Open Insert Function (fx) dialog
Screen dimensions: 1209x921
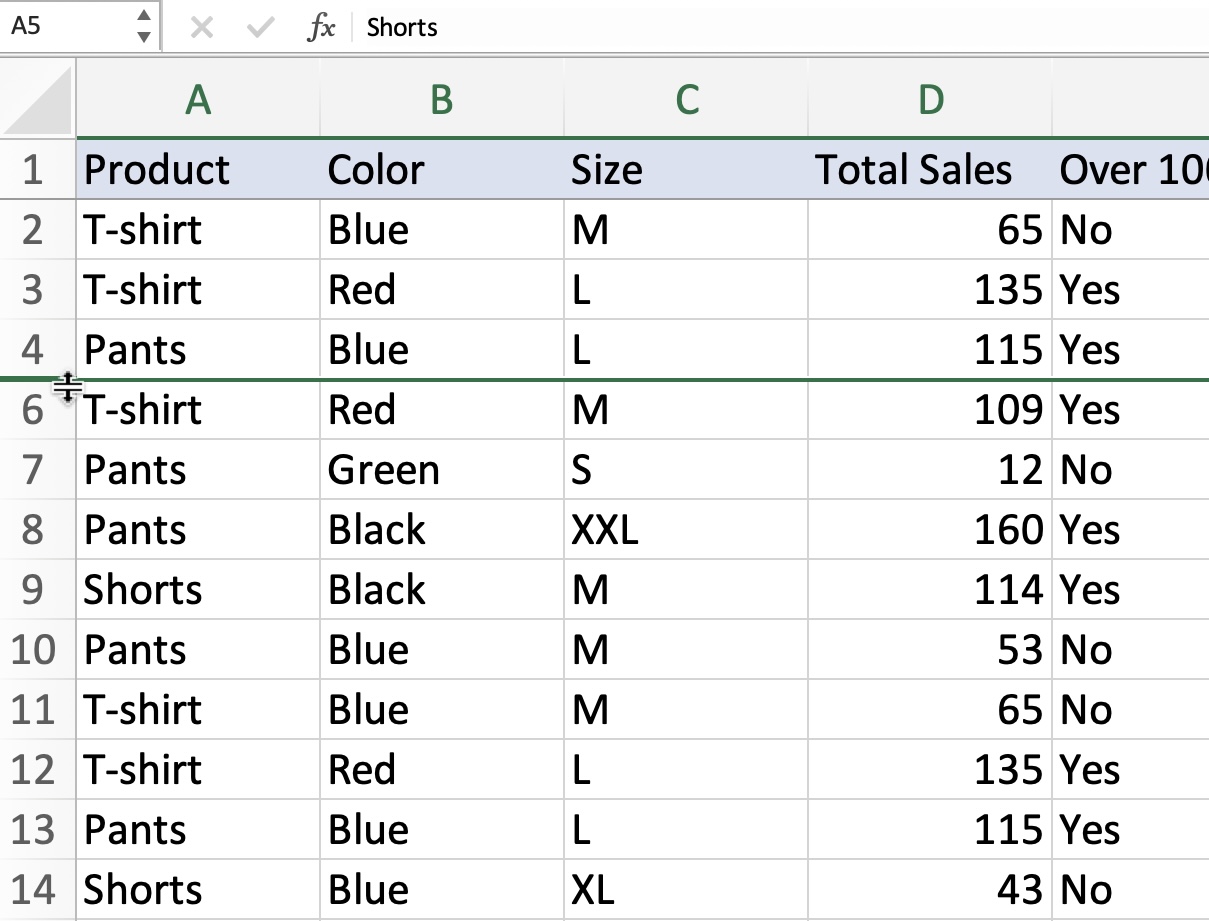(x=320, y=27)
